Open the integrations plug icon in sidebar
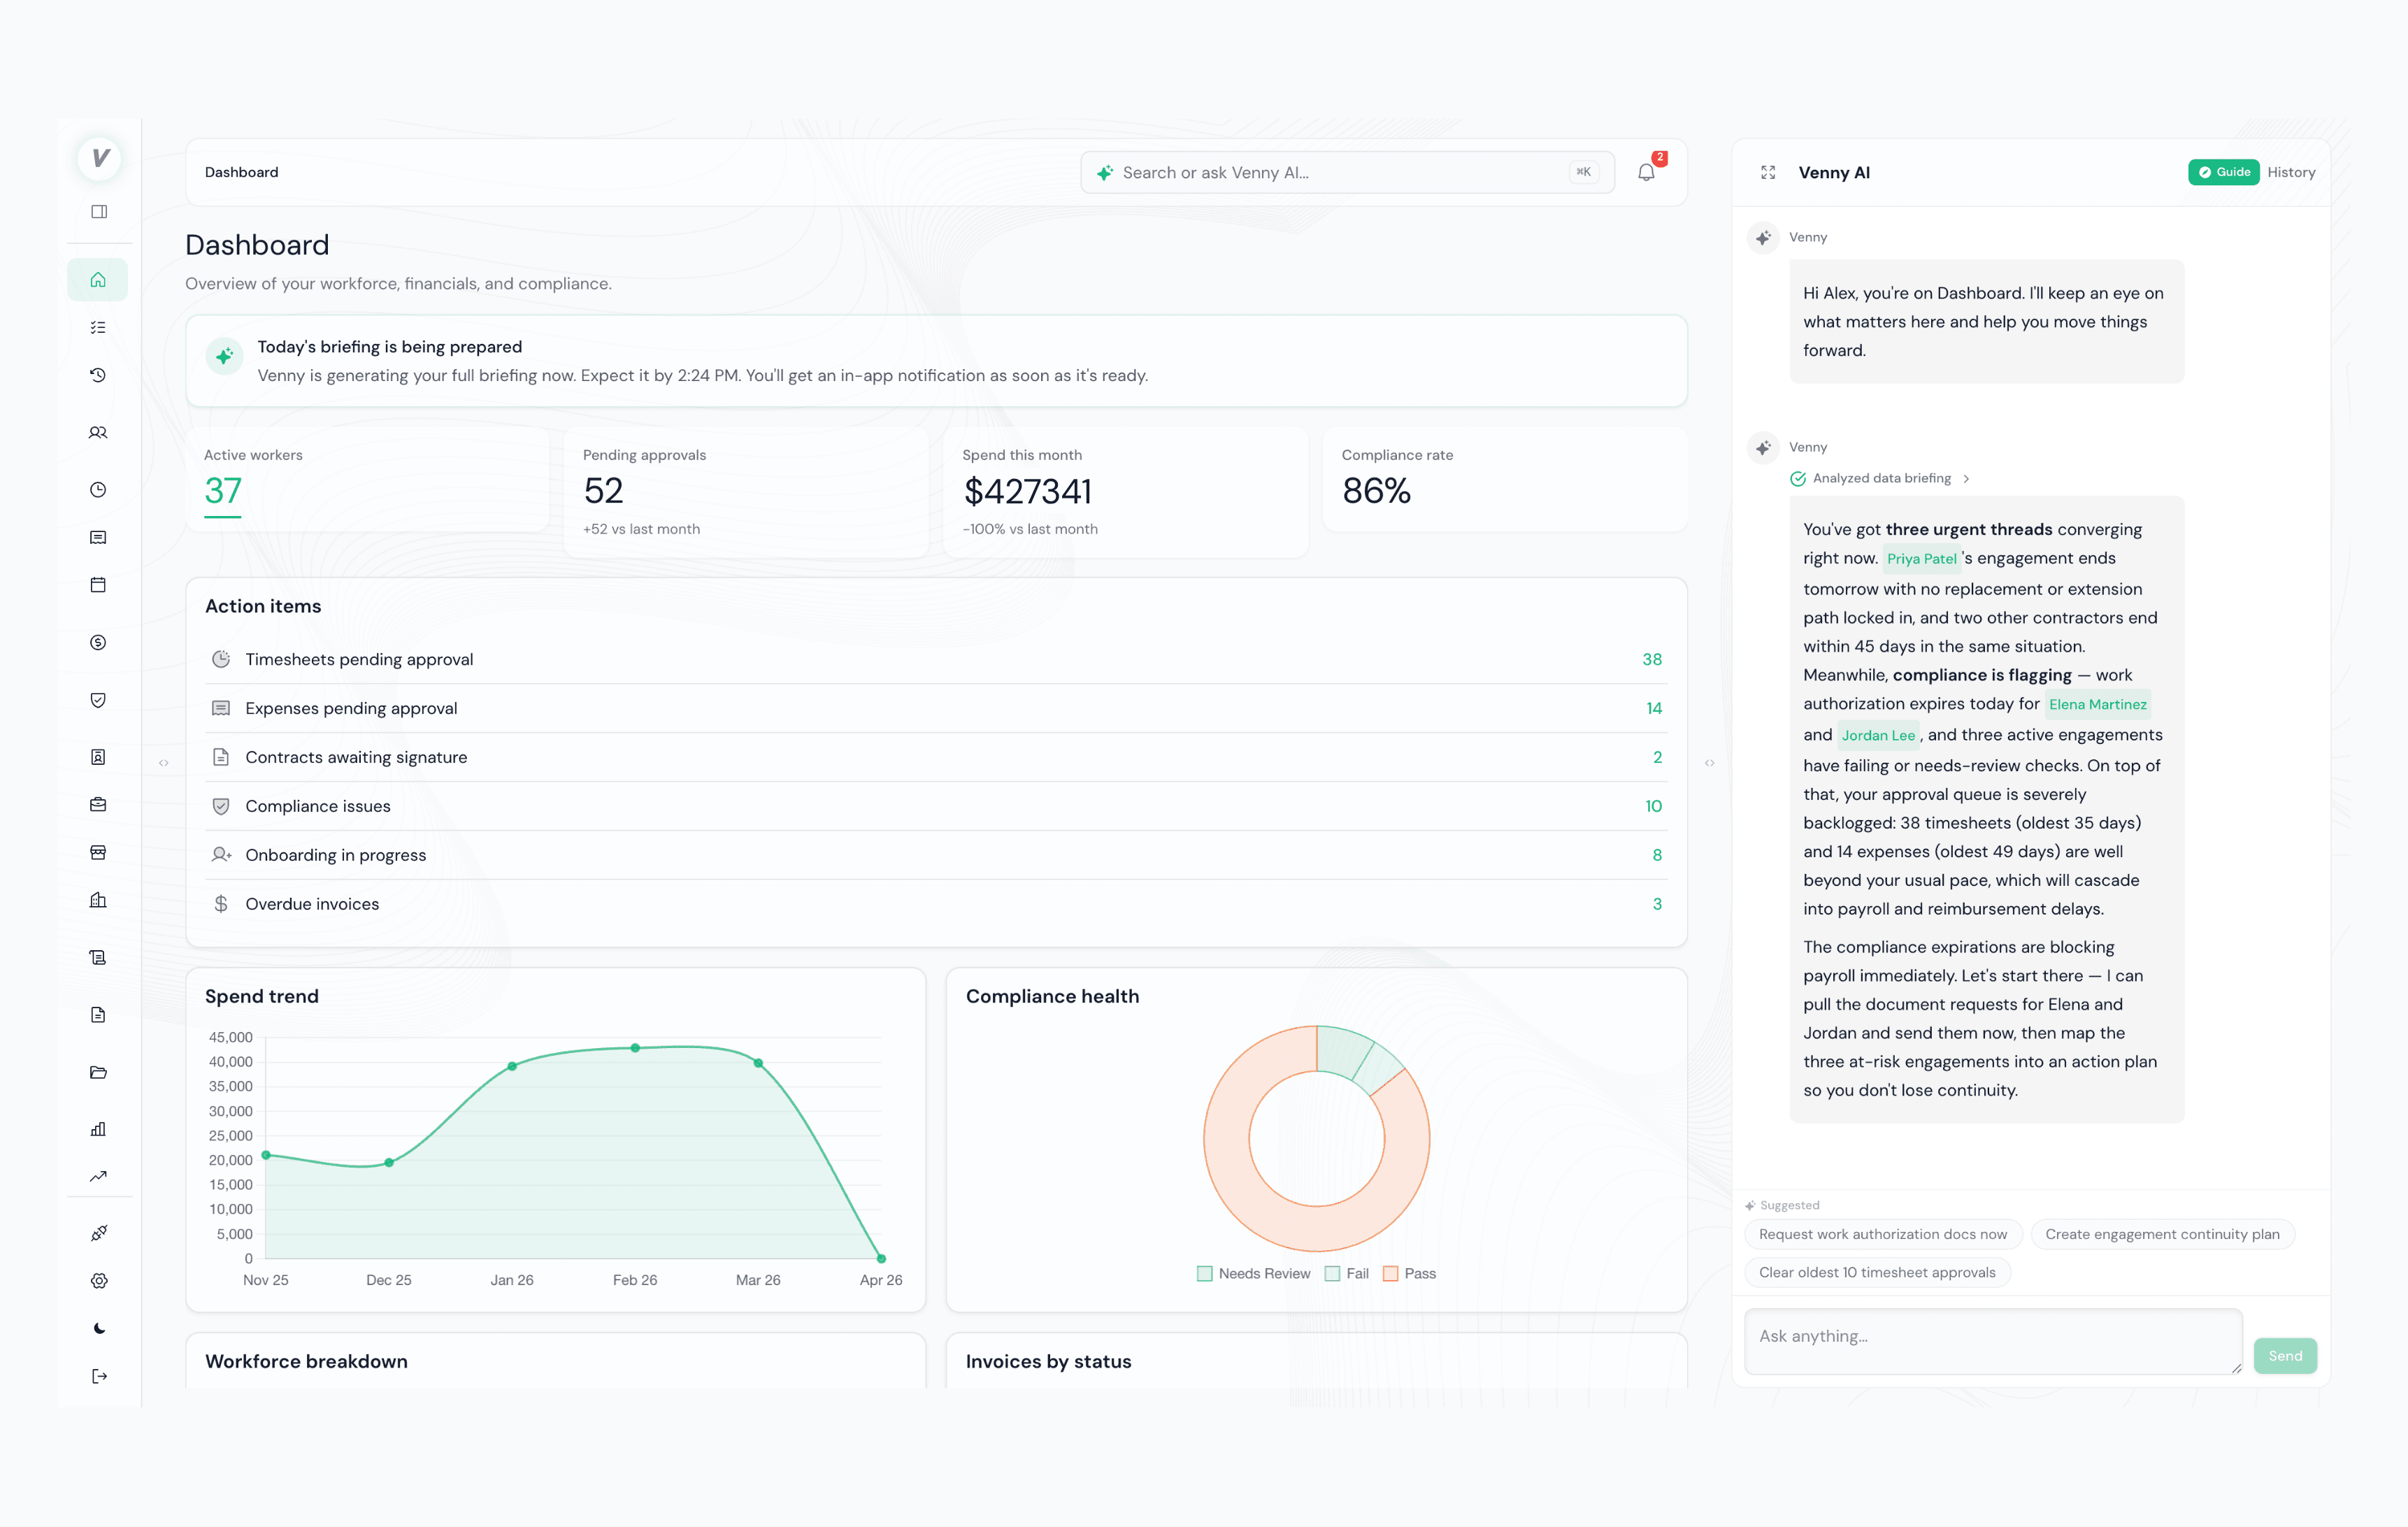 [x=98, y=1232]
